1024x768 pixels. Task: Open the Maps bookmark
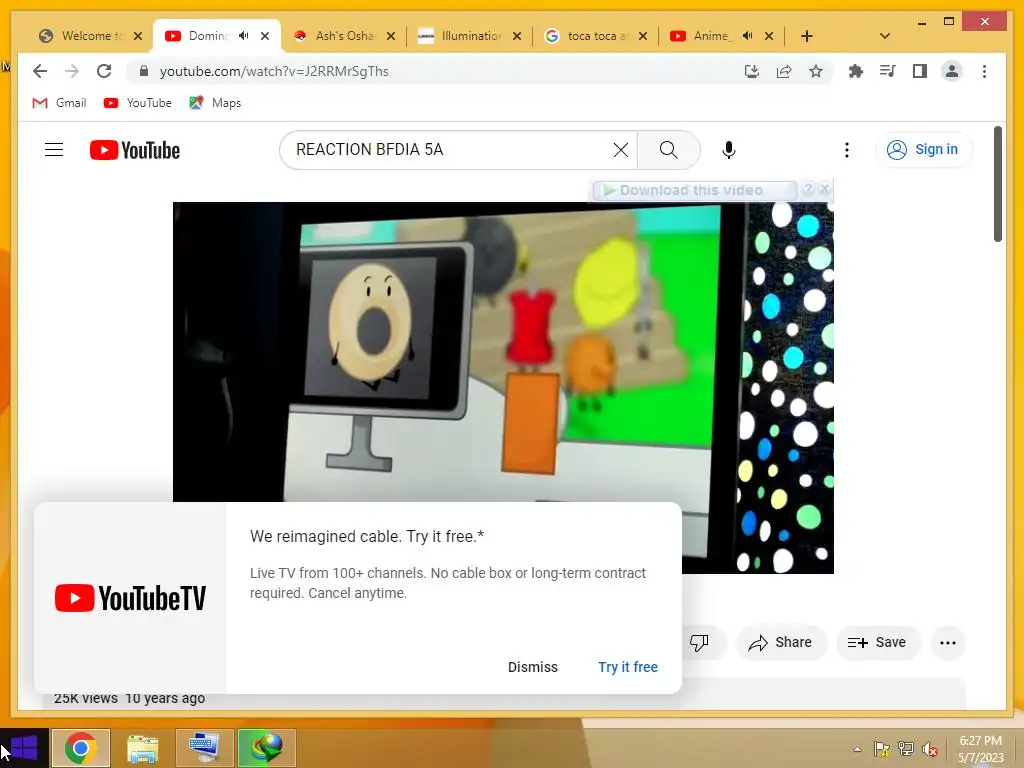click(x=215, y=103)
